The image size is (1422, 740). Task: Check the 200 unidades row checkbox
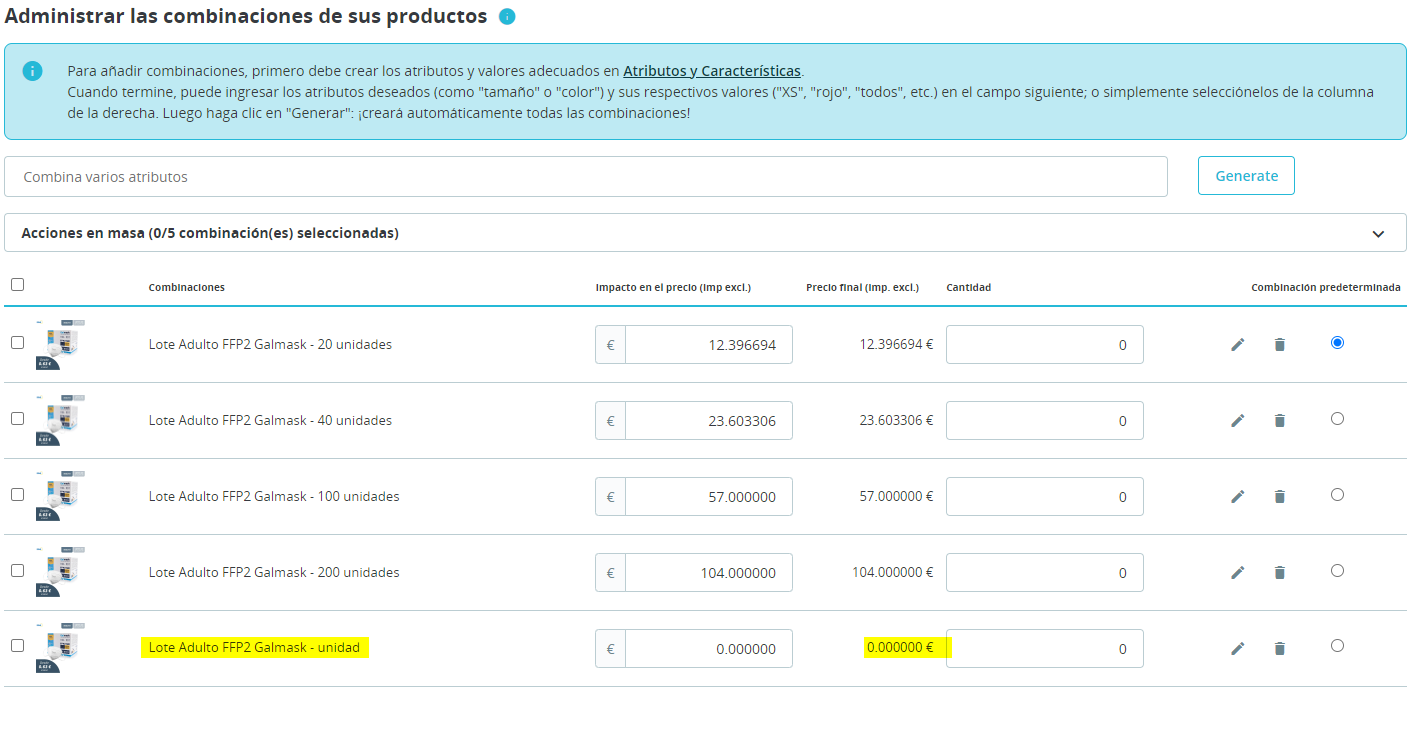(17, 570)
